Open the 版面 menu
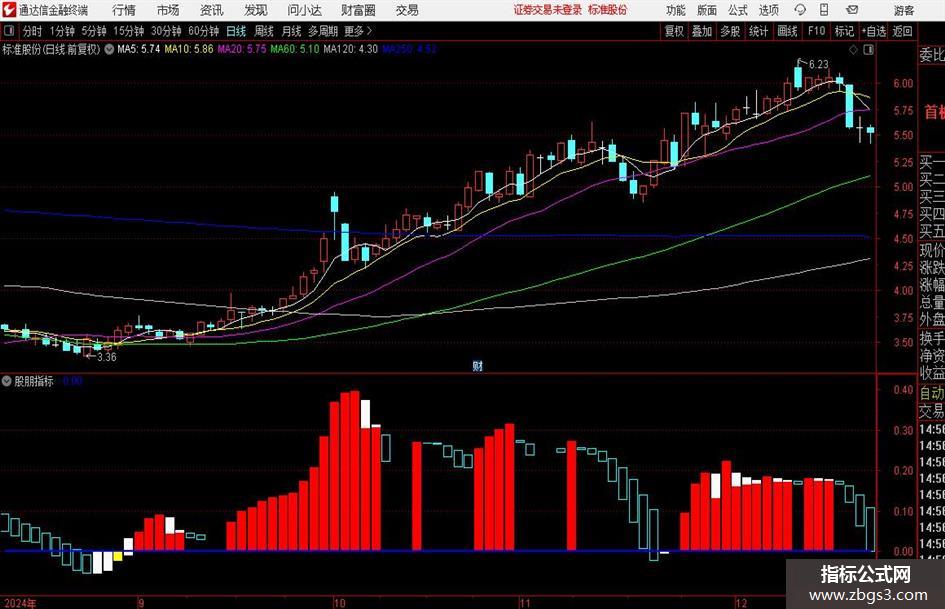This screenshot has height=609, width=945. (706, 10)
